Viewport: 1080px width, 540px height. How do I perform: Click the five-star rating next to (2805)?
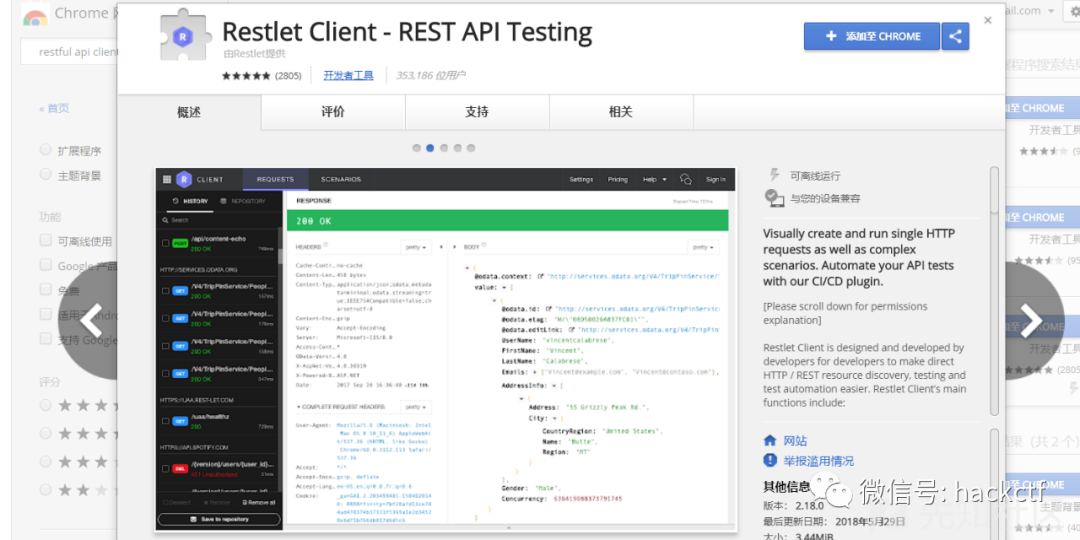tap(246, 76)
